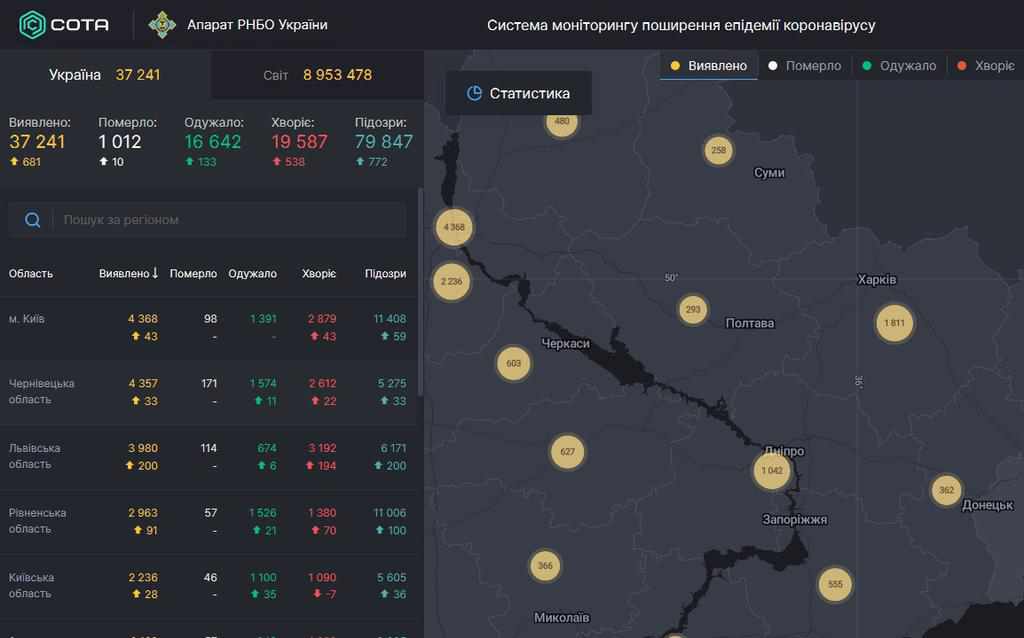This screenshot has height=638, width=1024.
Task: Sort table by Виявлено column
Action: (x=129, y=273)
